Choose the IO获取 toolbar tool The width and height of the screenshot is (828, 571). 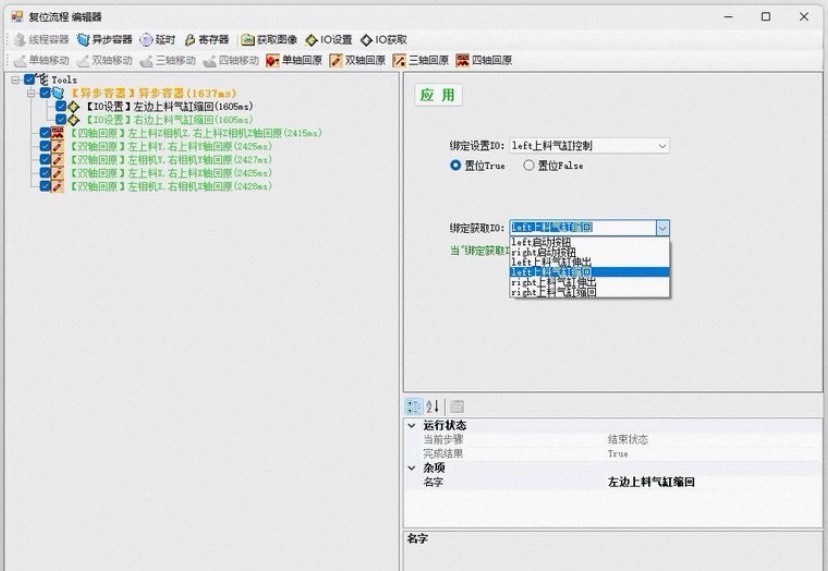[384, 40]
